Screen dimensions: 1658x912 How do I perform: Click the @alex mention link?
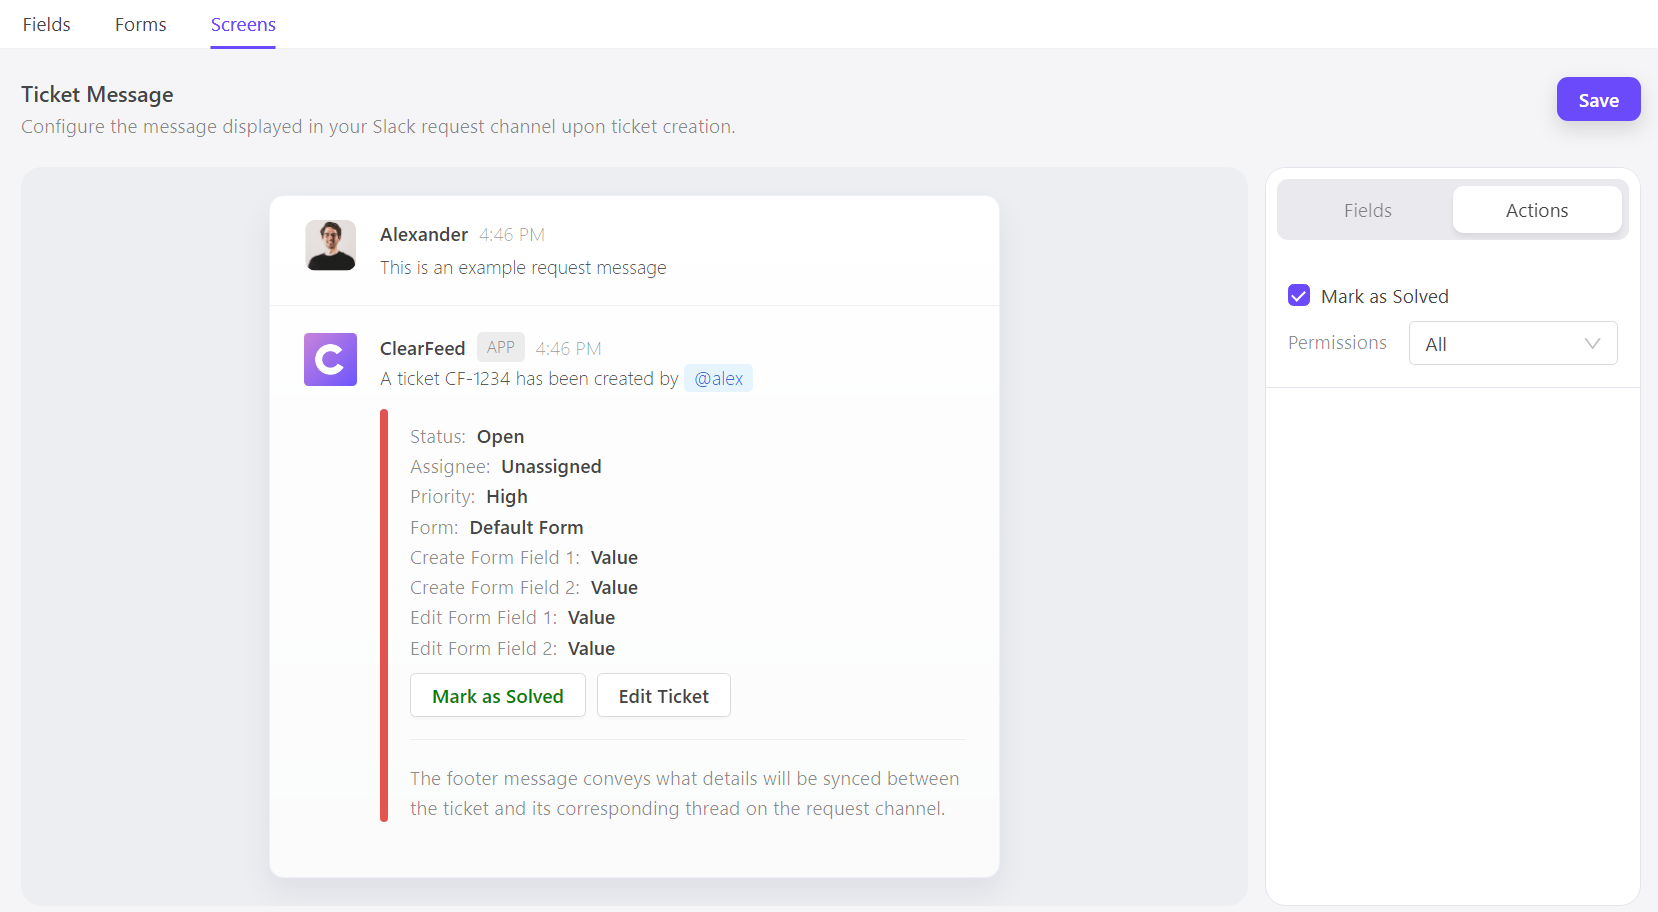[x=718, y=379]
